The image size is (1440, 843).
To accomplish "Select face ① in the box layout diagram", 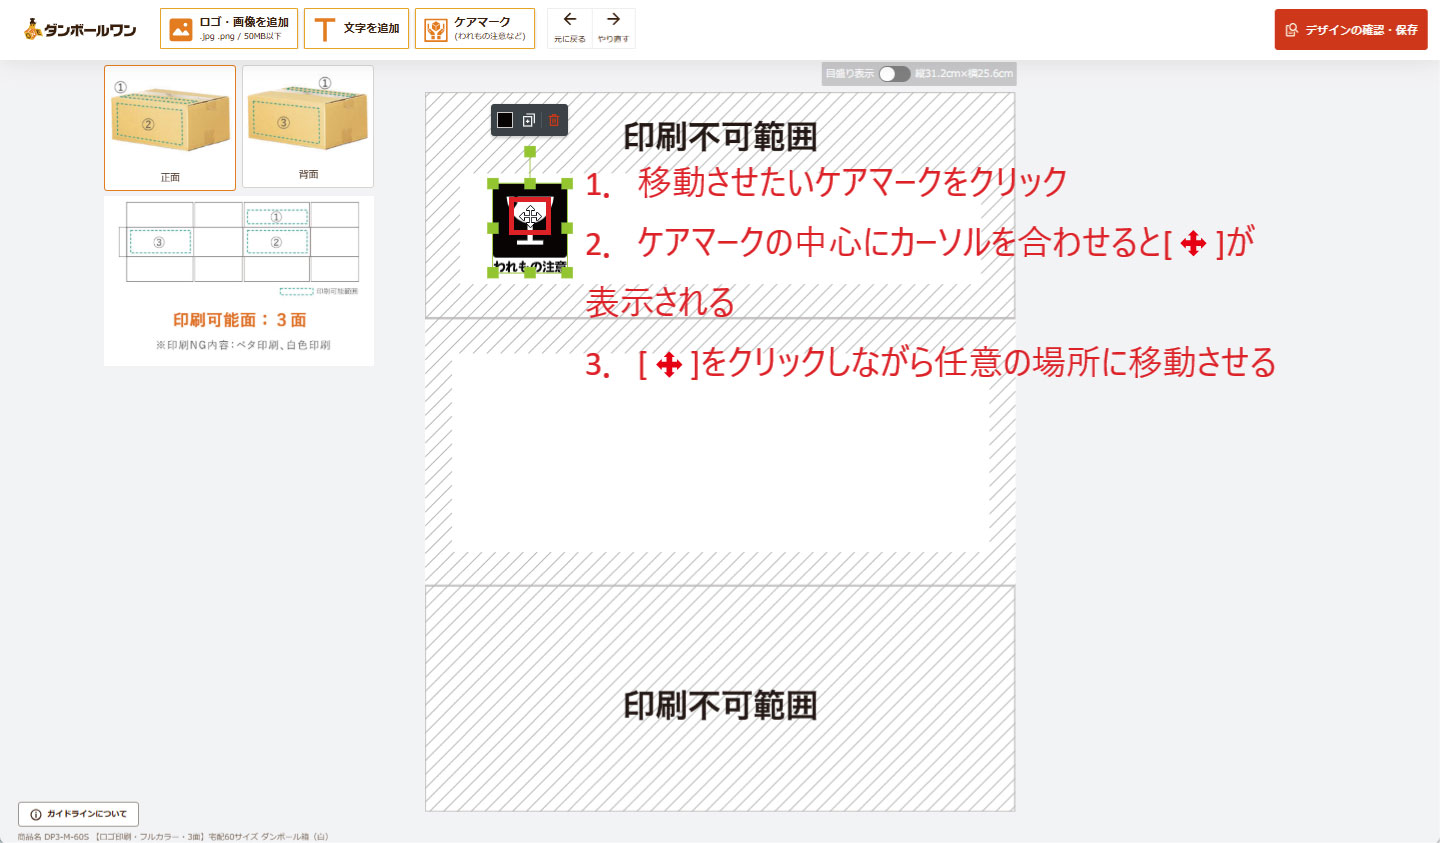I will pyautogui.click(x=277, y=216).
